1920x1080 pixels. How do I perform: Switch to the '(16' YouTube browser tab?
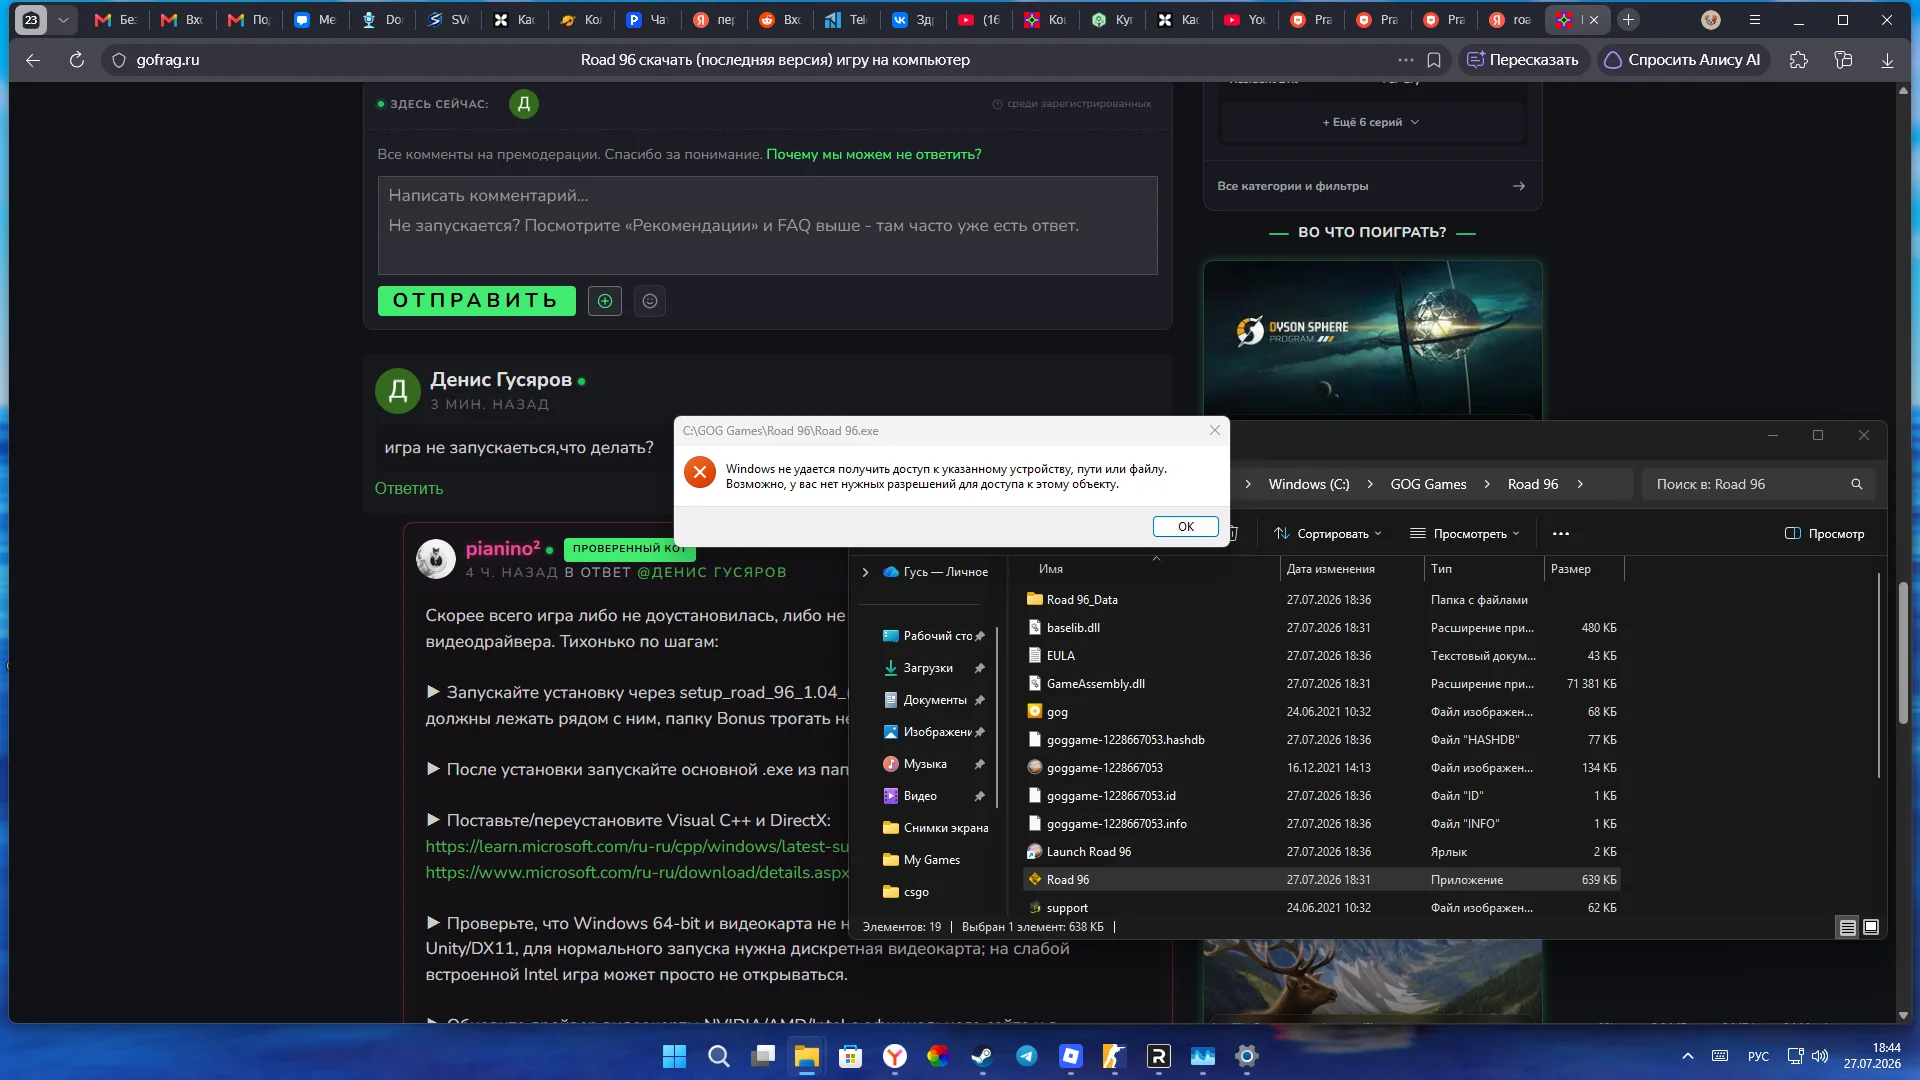click(979, 20)
